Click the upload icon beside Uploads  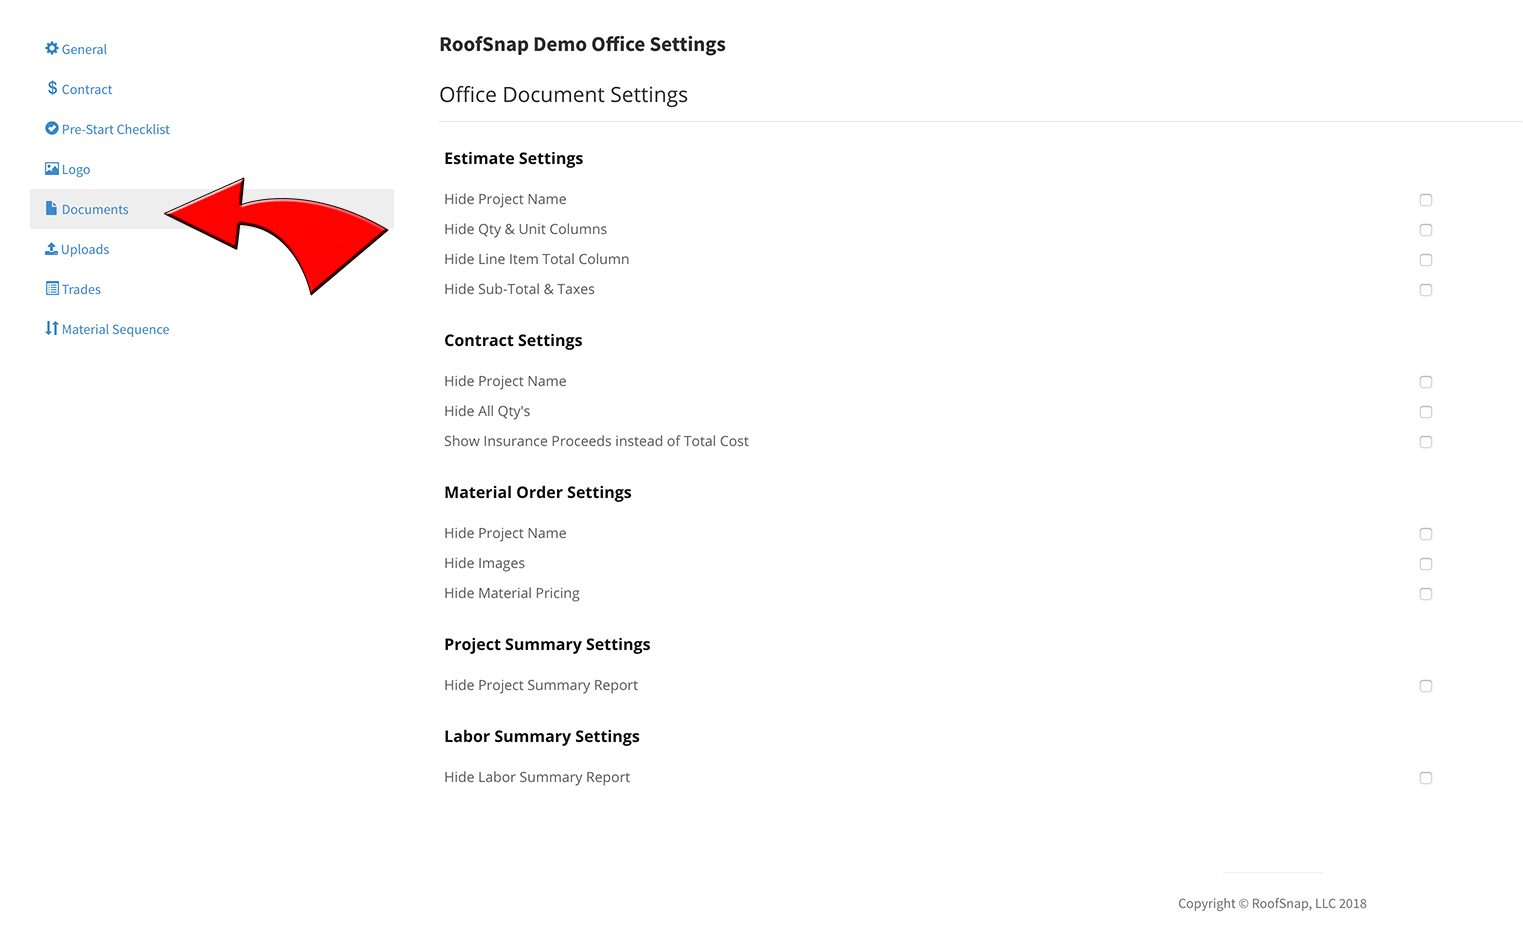click(52, 248)
